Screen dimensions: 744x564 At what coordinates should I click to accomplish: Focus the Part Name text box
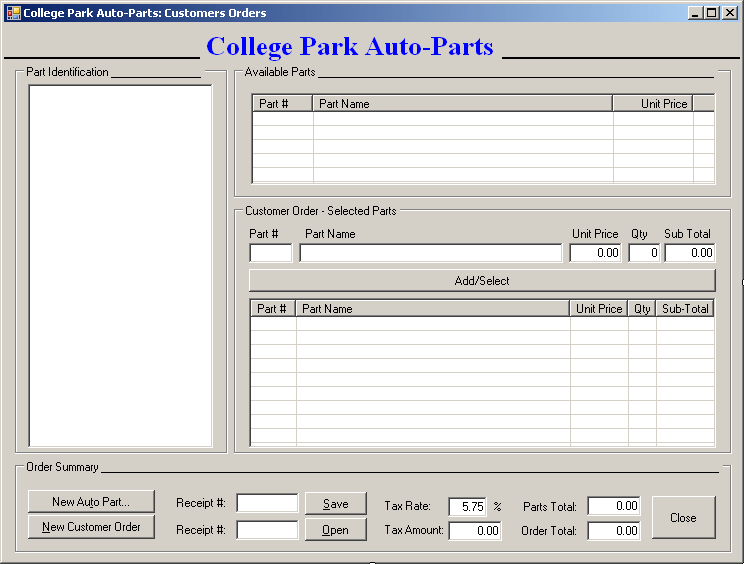tap(431, 253)
